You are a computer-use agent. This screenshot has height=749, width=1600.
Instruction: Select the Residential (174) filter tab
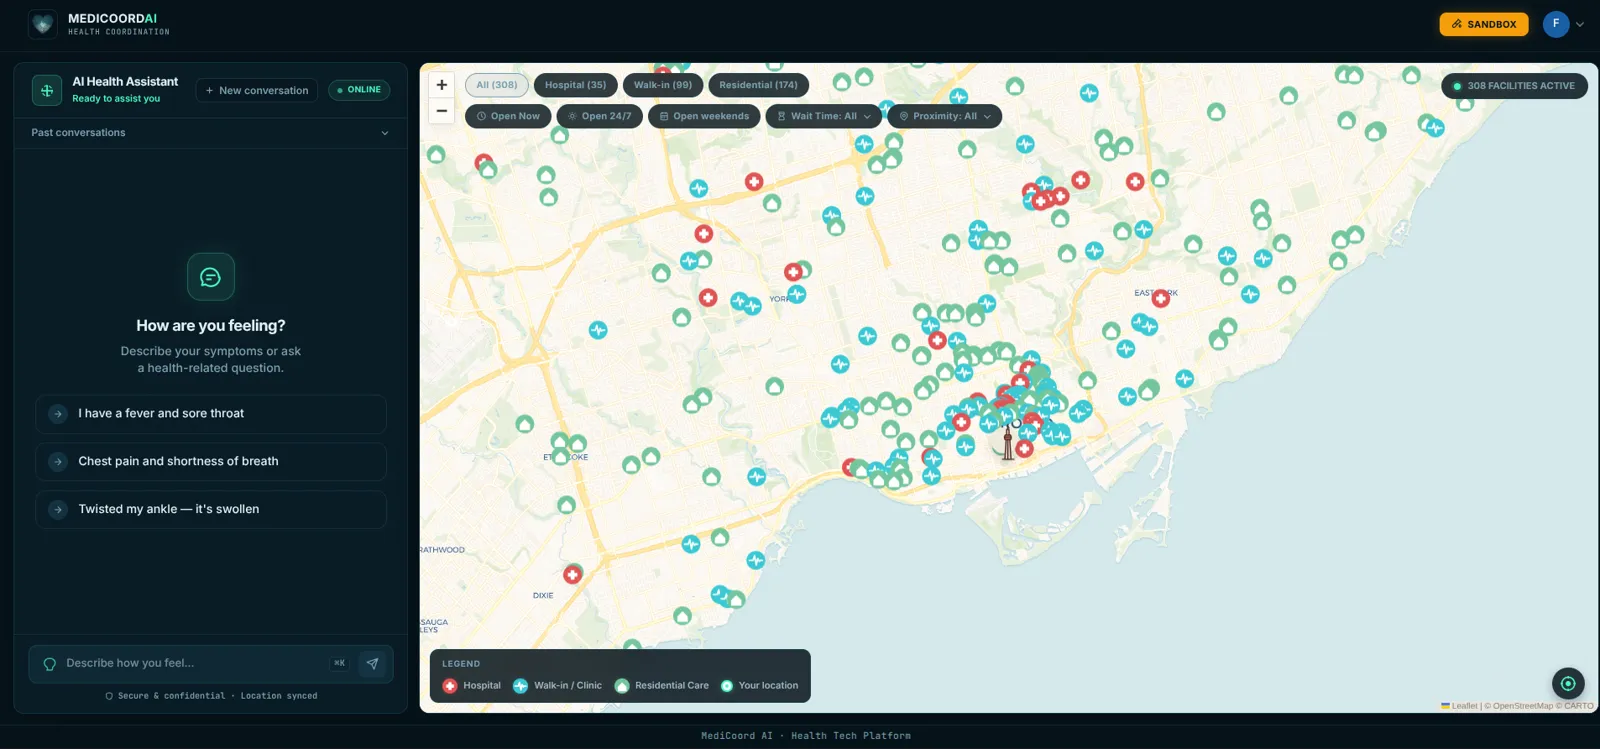tap(758, 85)
